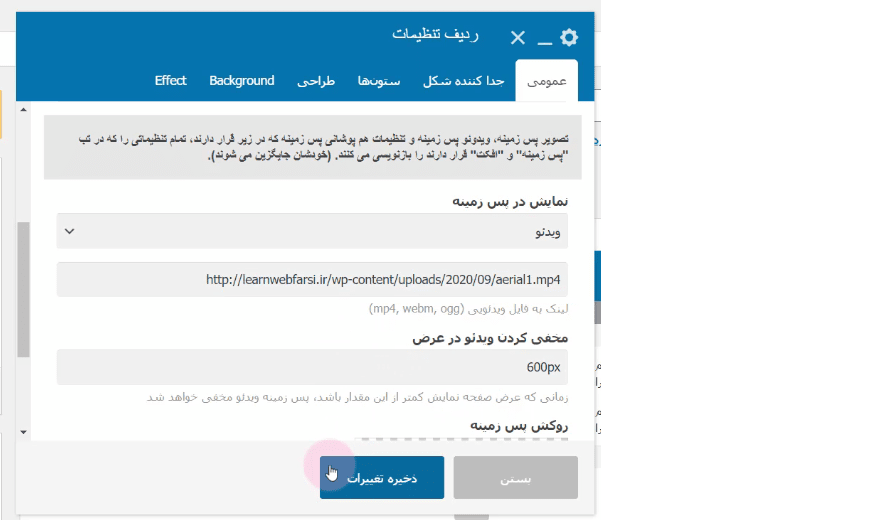Click the gray background info notice box
870x520 pixels.
pos(313,147)
